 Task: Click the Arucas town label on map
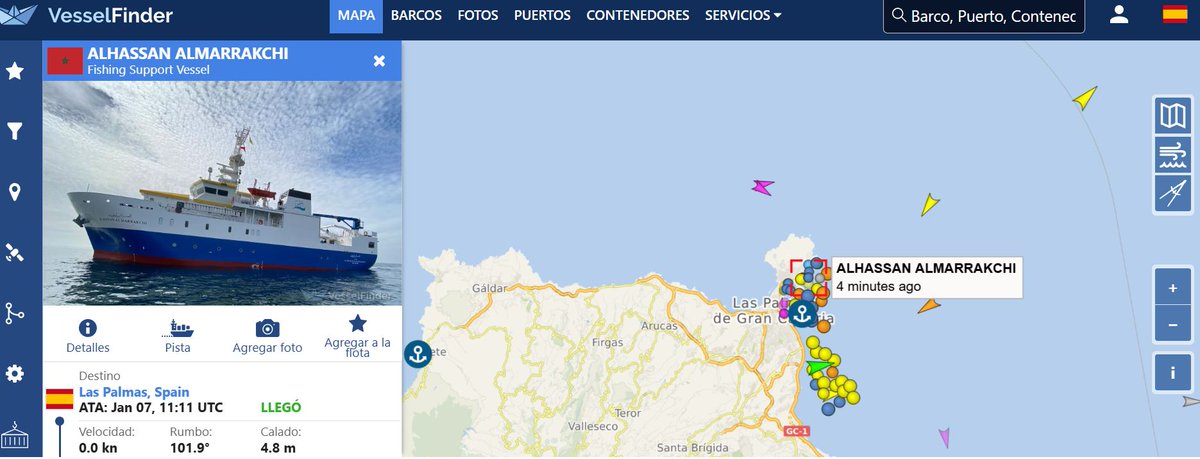pyautogui.click(x=660, y=326)
